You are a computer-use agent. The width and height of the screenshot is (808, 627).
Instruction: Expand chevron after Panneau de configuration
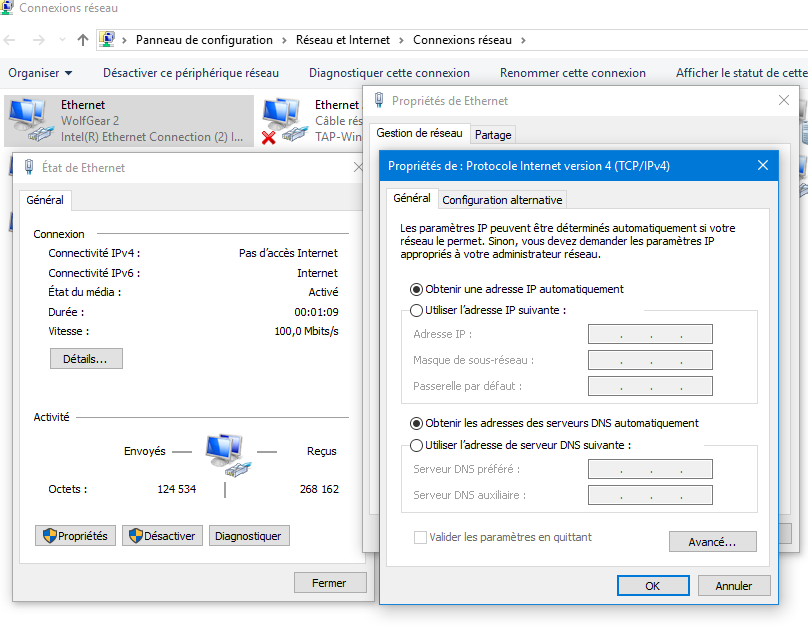coord(284,40)
